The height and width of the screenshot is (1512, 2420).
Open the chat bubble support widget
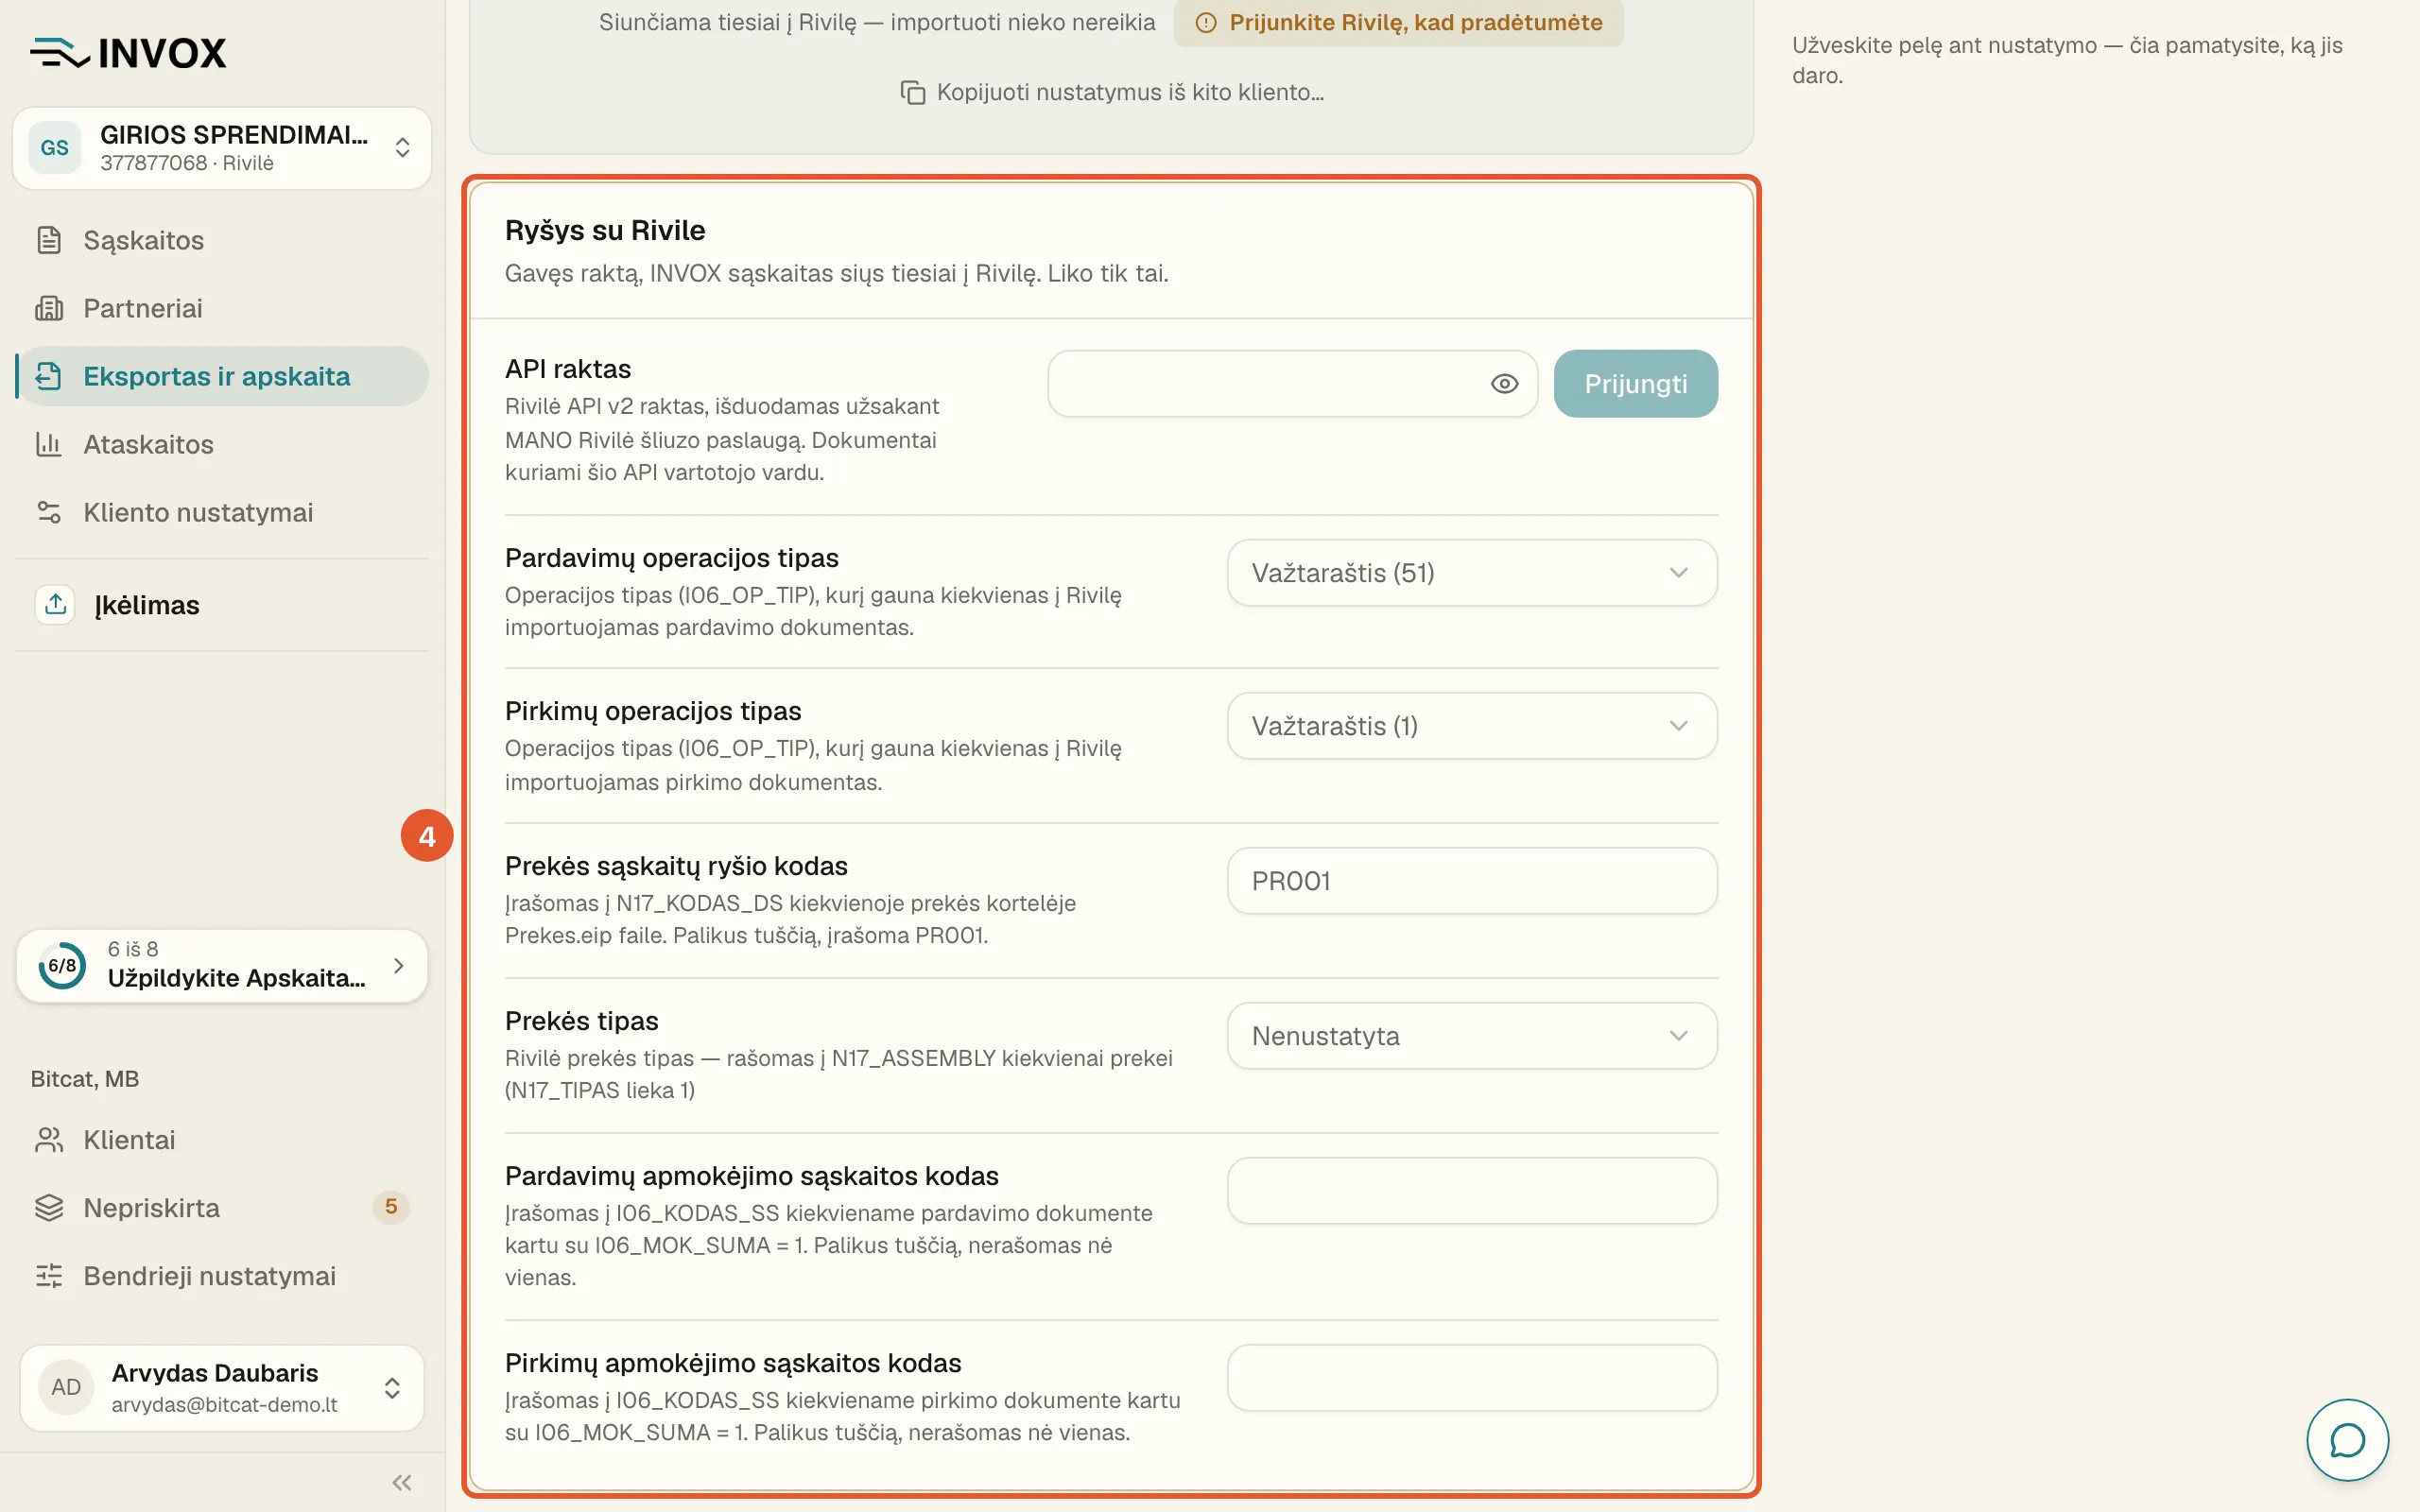tap(2347, 1440)
